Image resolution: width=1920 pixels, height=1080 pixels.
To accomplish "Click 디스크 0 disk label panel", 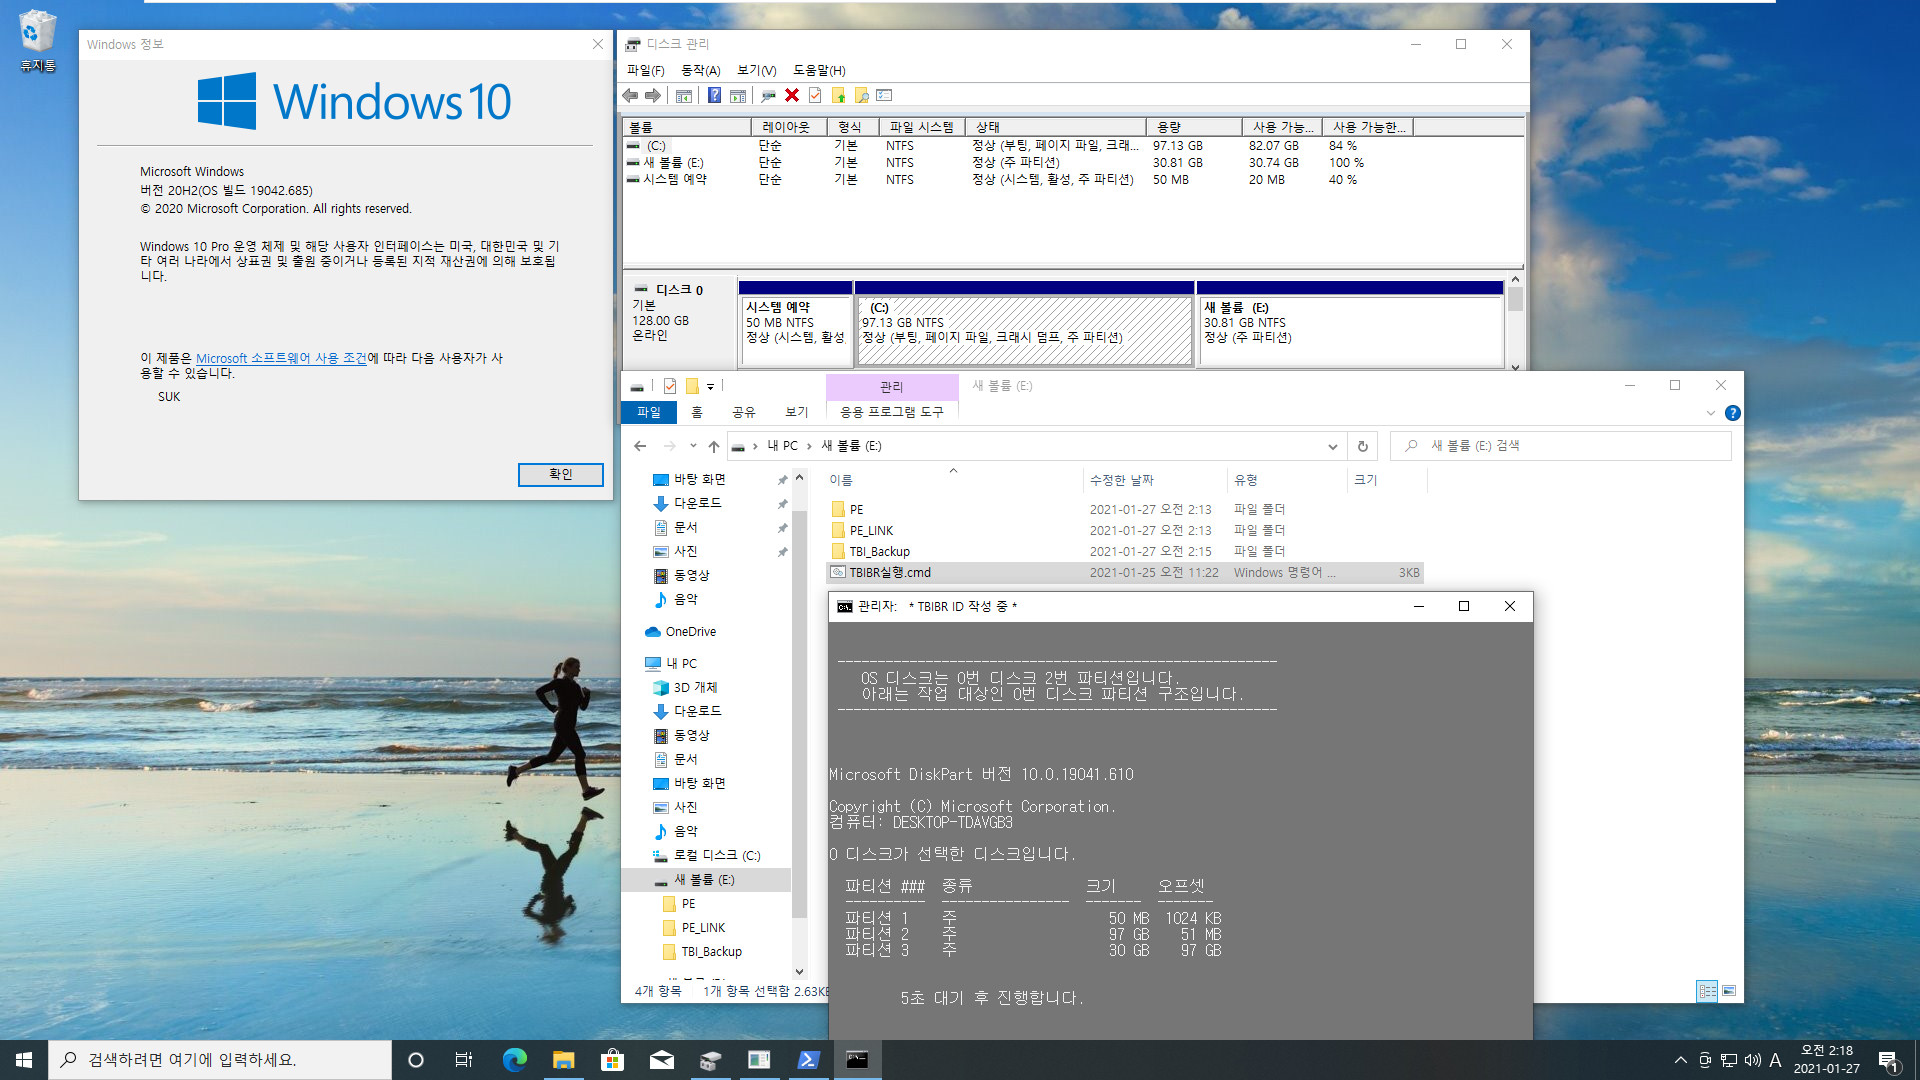I will pos(679,324).
